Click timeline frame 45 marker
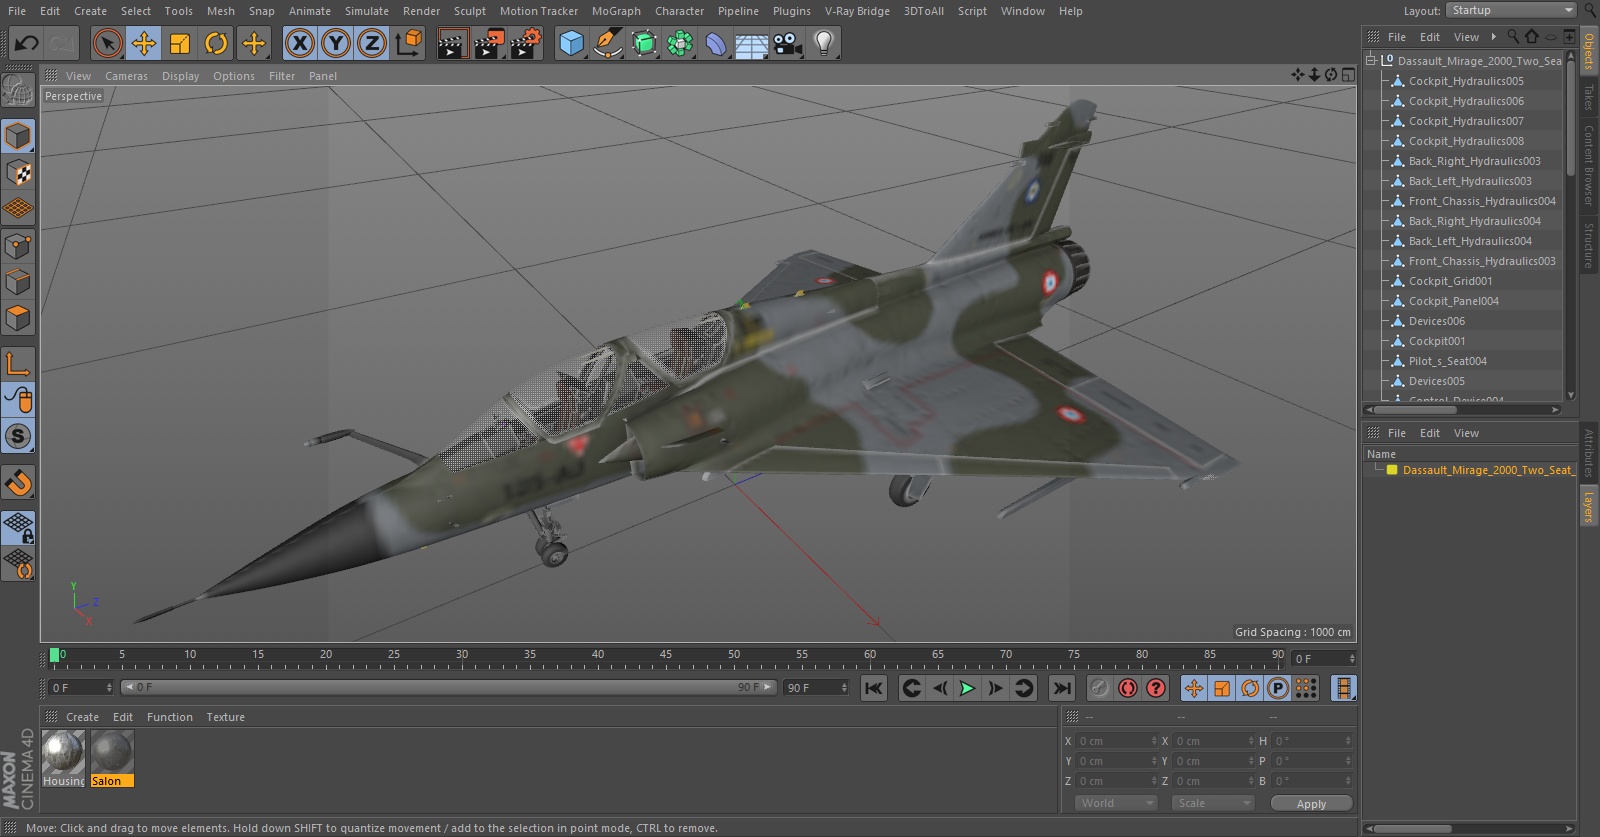1600x837 pixels. click(x=666, y=655)
